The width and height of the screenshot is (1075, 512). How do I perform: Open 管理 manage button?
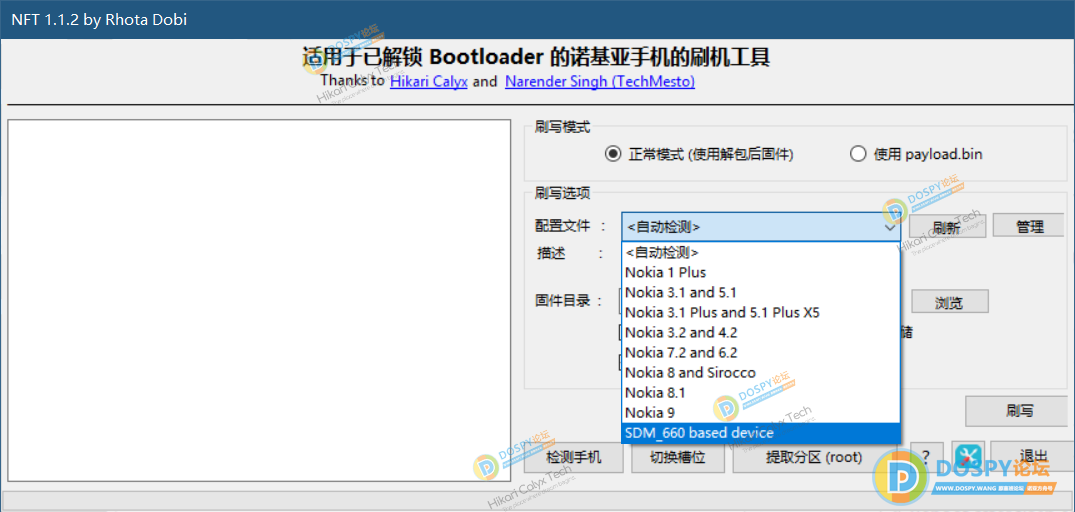1028,226
